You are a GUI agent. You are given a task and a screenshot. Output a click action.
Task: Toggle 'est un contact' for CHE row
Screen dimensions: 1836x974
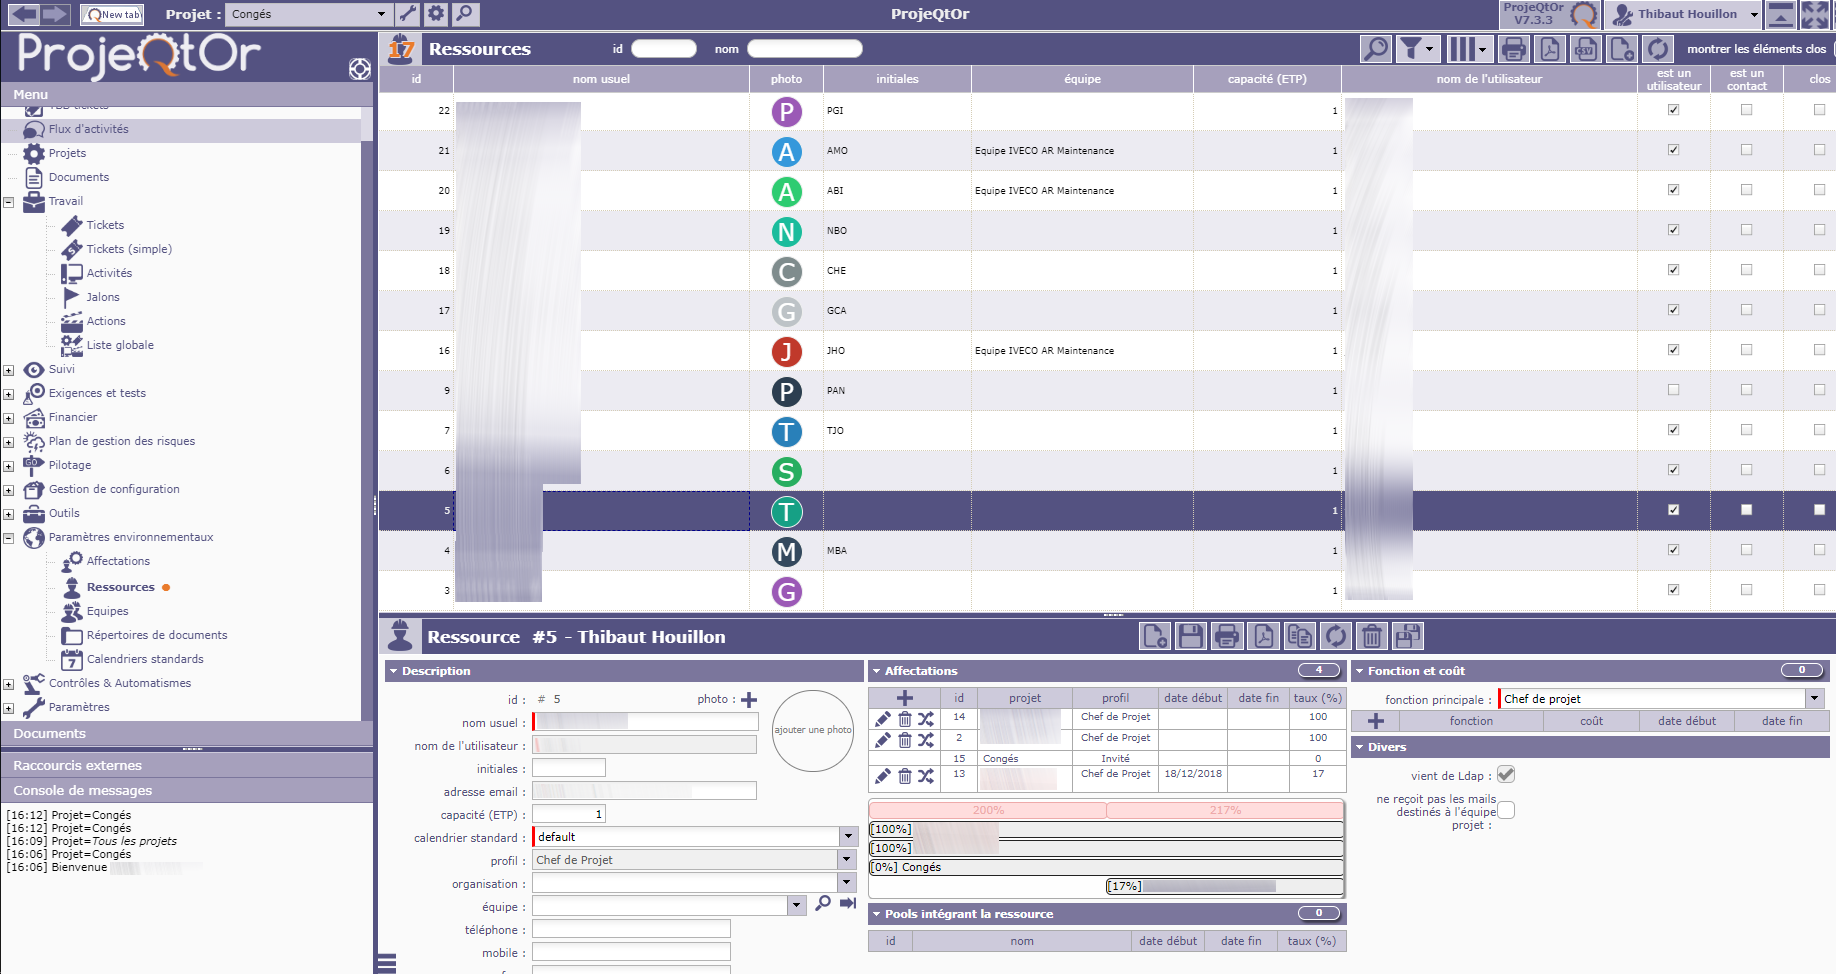[x=1746, y=270]
